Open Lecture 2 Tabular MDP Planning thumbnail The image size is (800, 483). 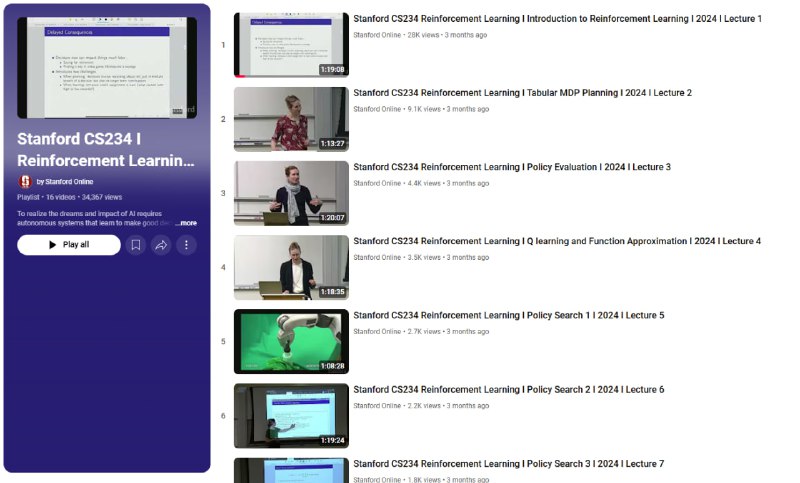click(291, 119)
